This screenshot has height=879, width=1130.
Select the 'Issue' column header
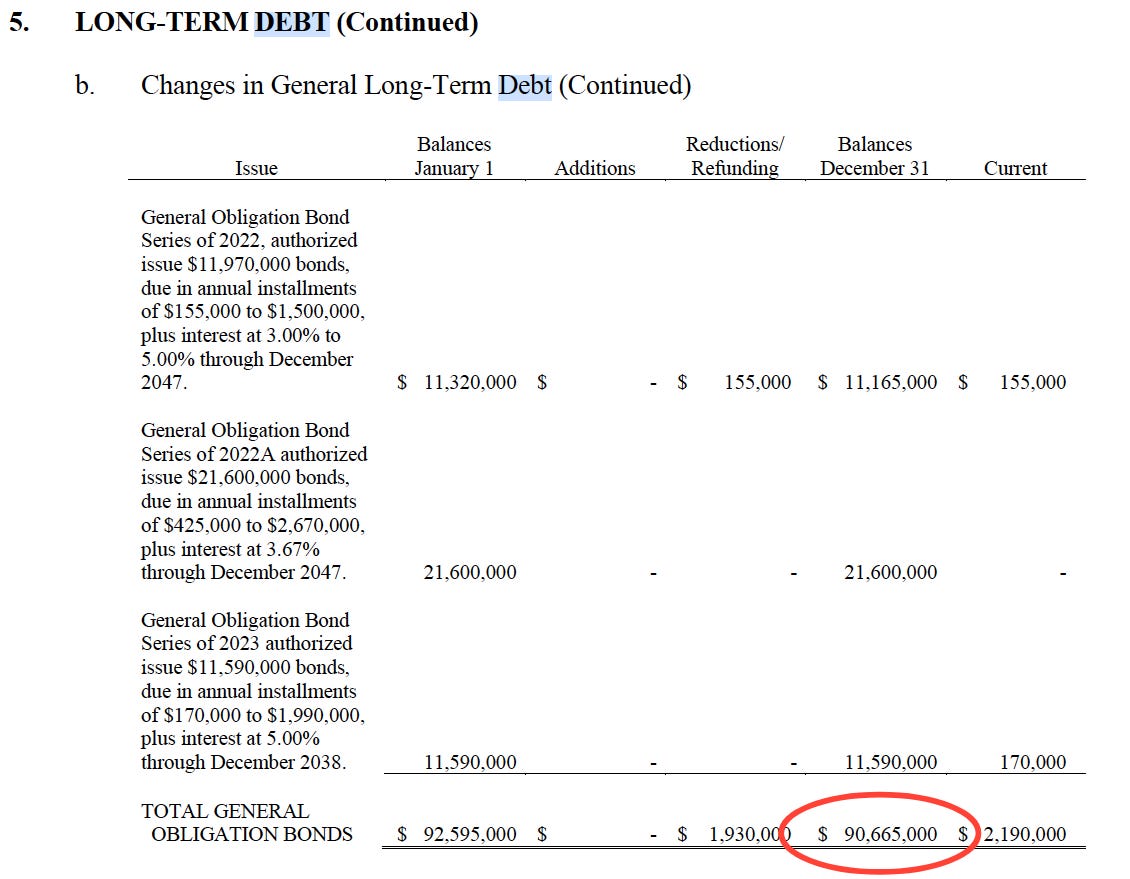coord(256,168)
